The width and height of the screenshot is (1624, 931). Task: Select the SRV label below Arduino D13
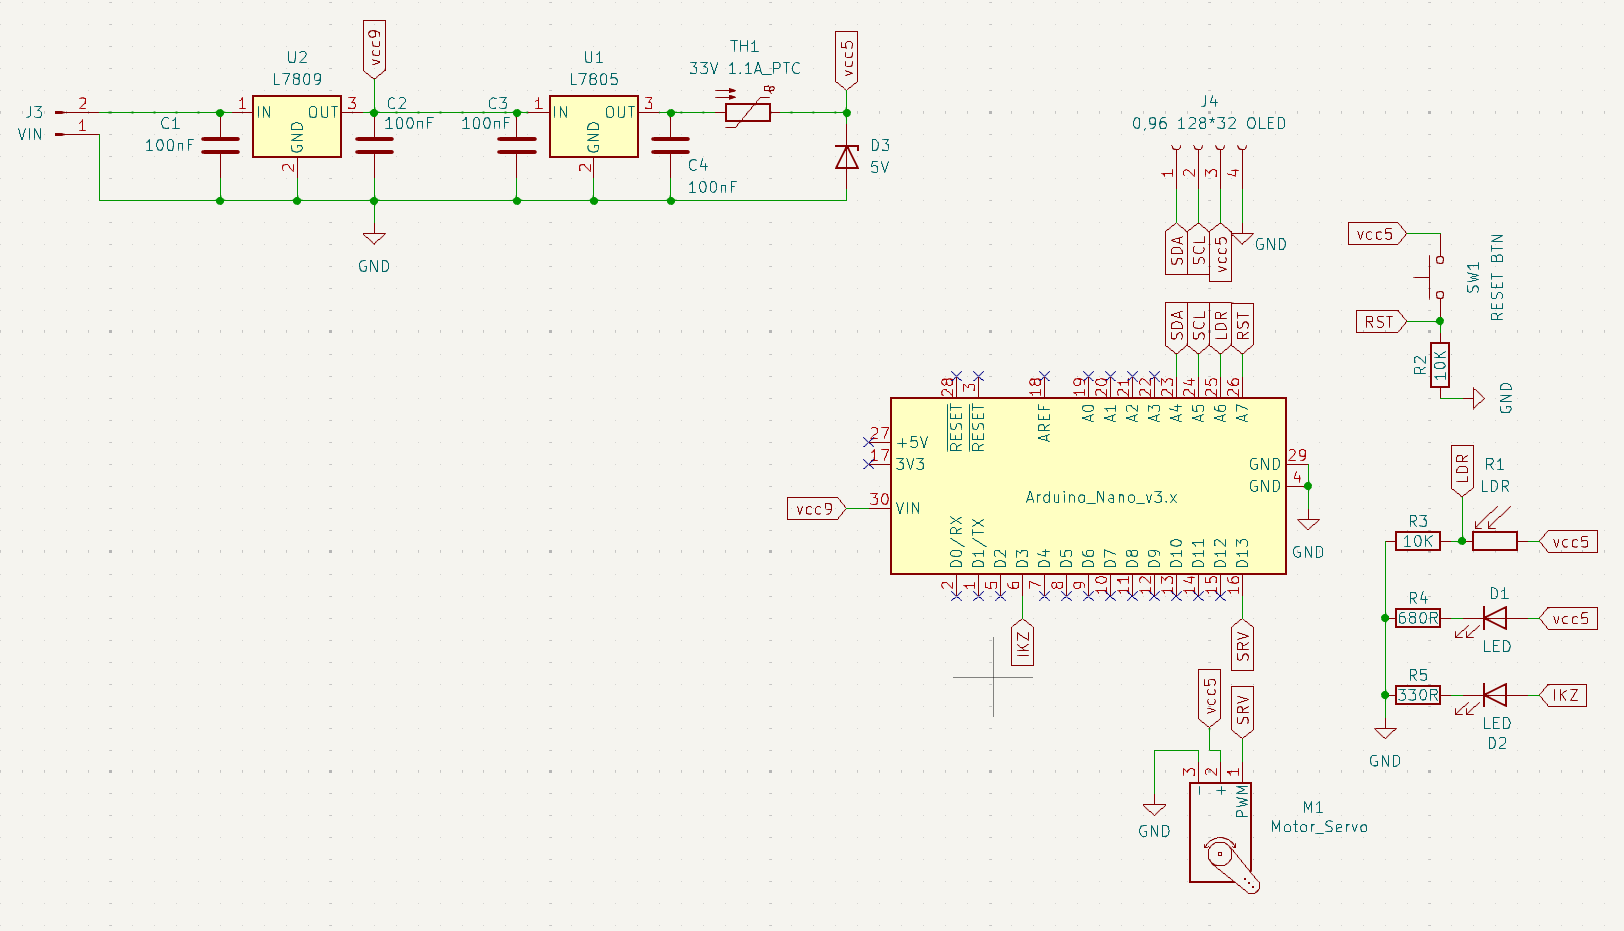[x=1242, y=646]
